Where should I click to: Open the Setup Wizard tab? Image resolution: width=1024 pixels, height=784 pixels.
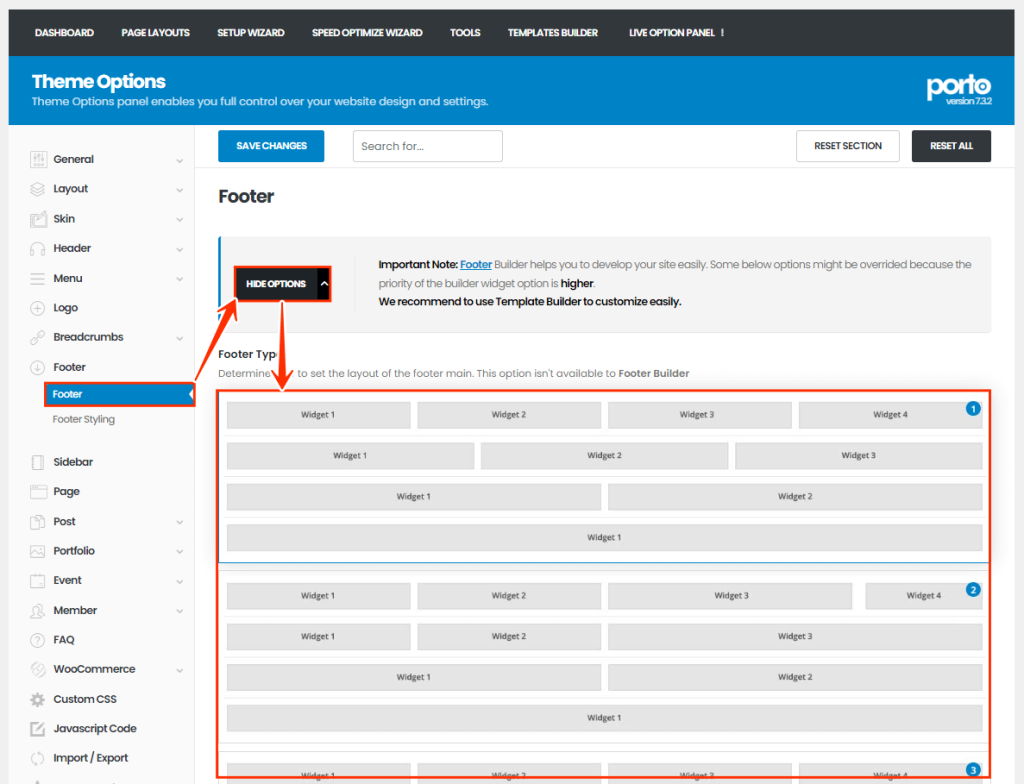(x=250, y=33)
